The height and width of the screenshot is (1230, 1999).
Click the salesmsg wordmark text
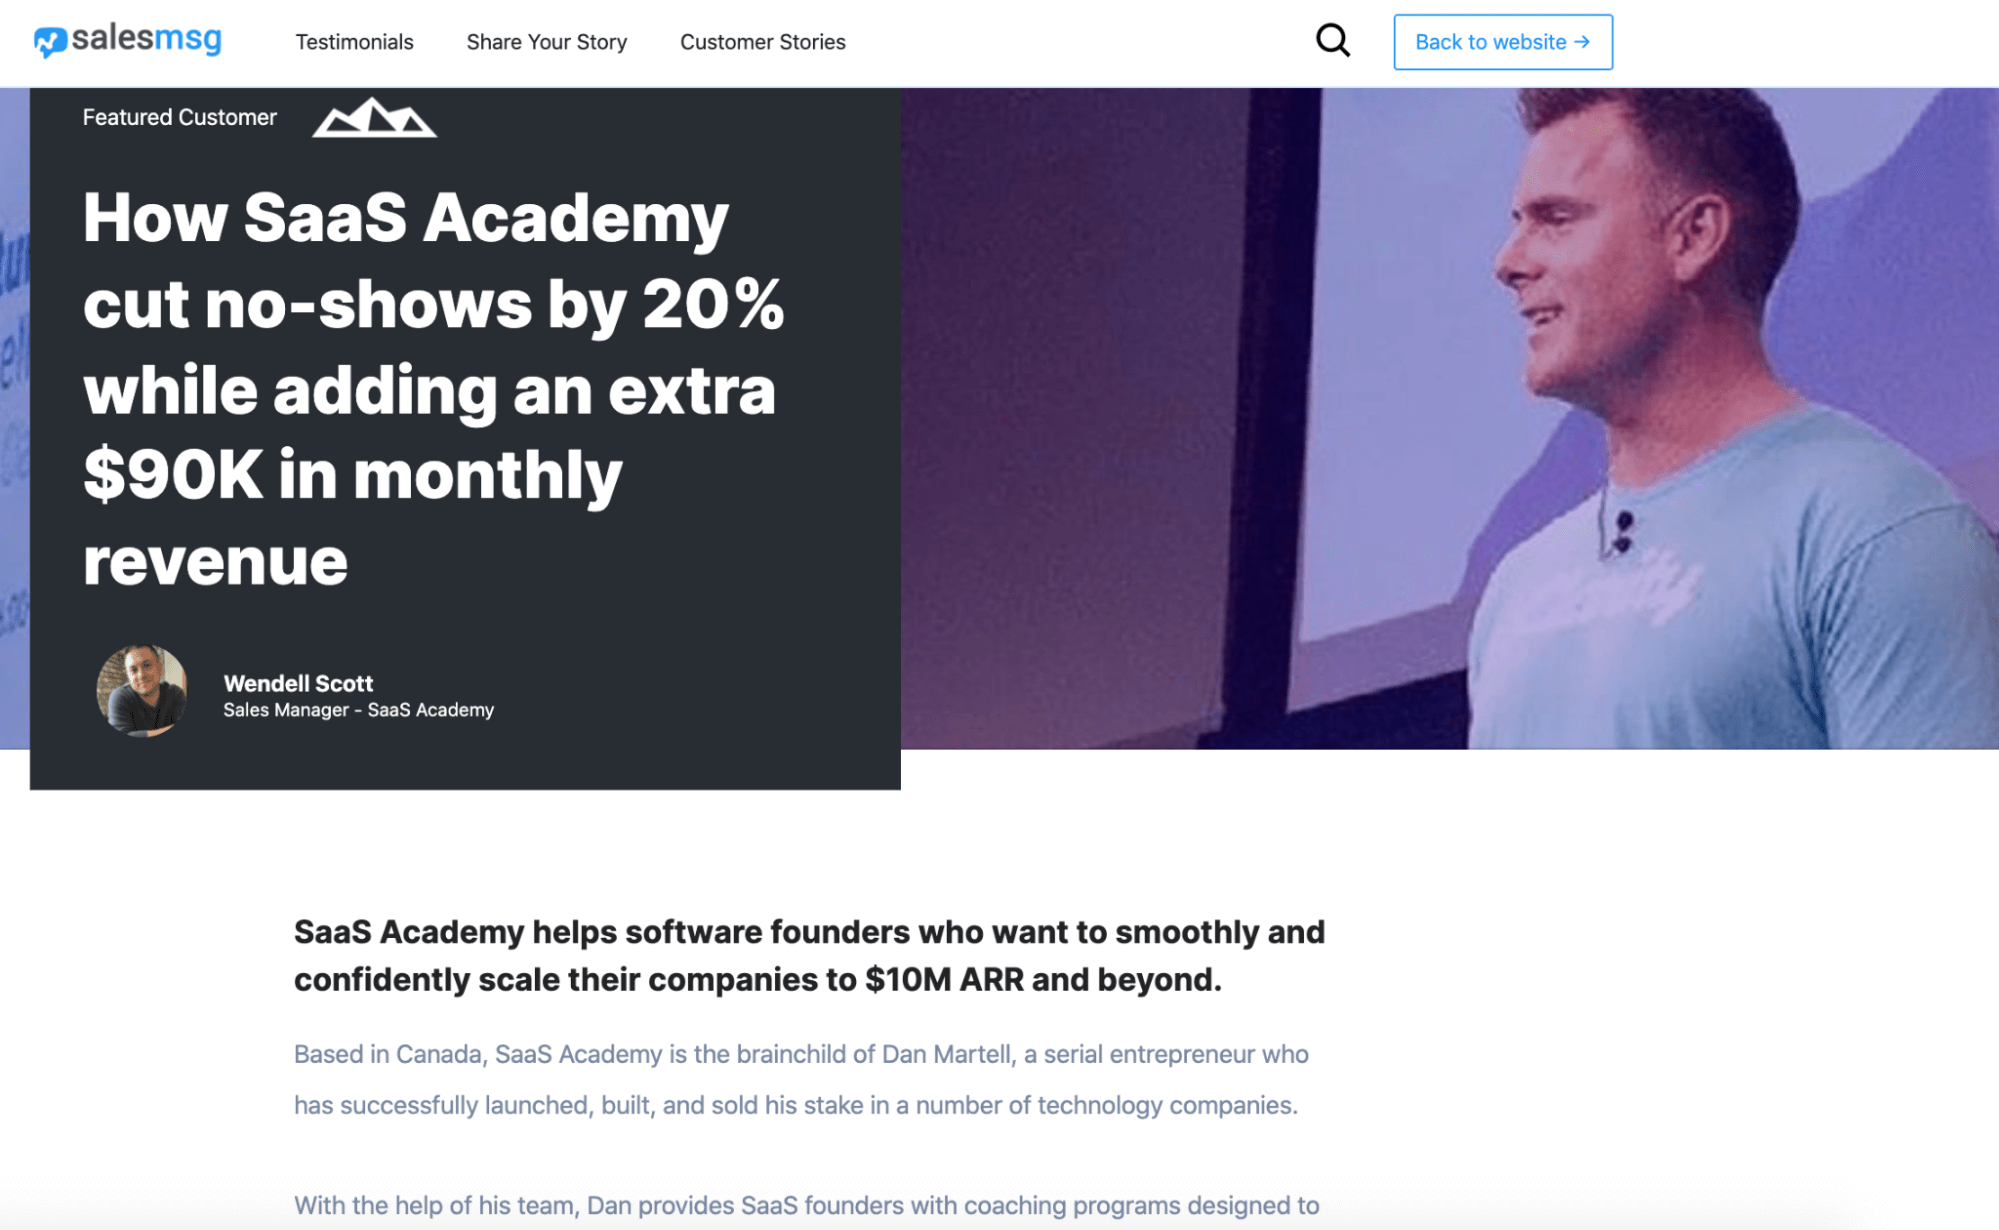147,39
